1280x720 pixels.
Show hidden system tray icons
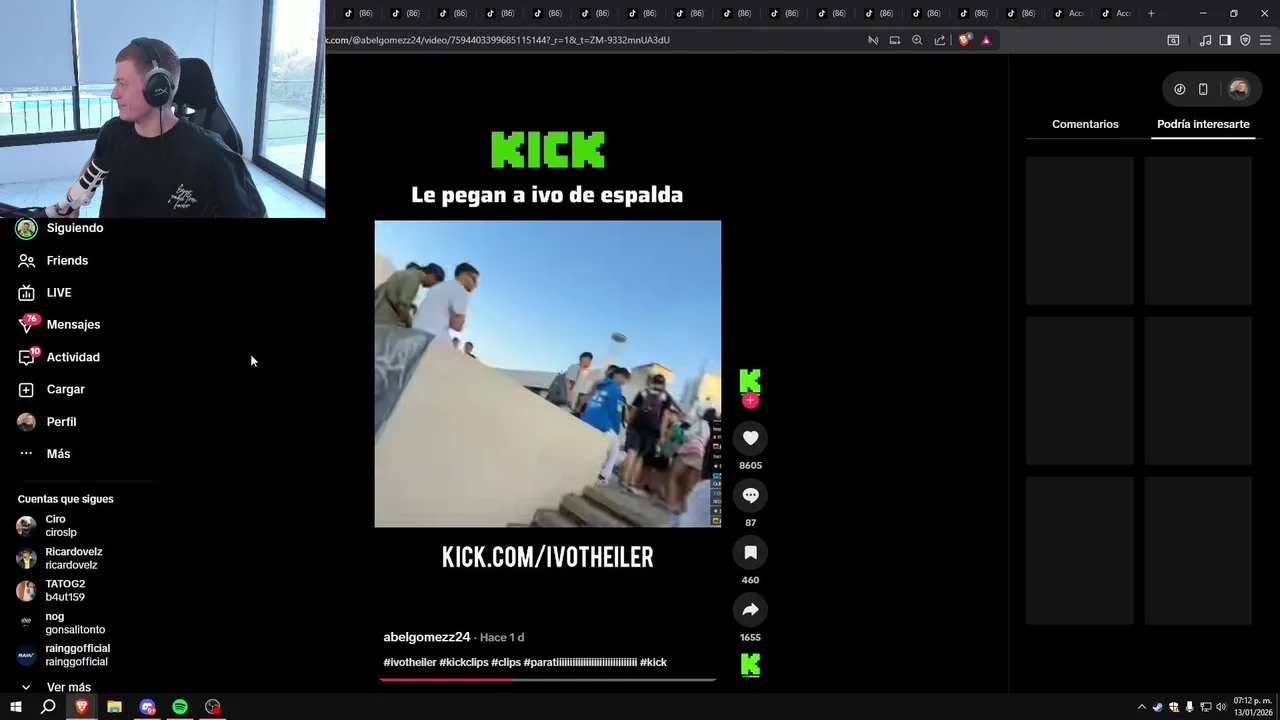pyautogui.click(x=1142, y=707)
